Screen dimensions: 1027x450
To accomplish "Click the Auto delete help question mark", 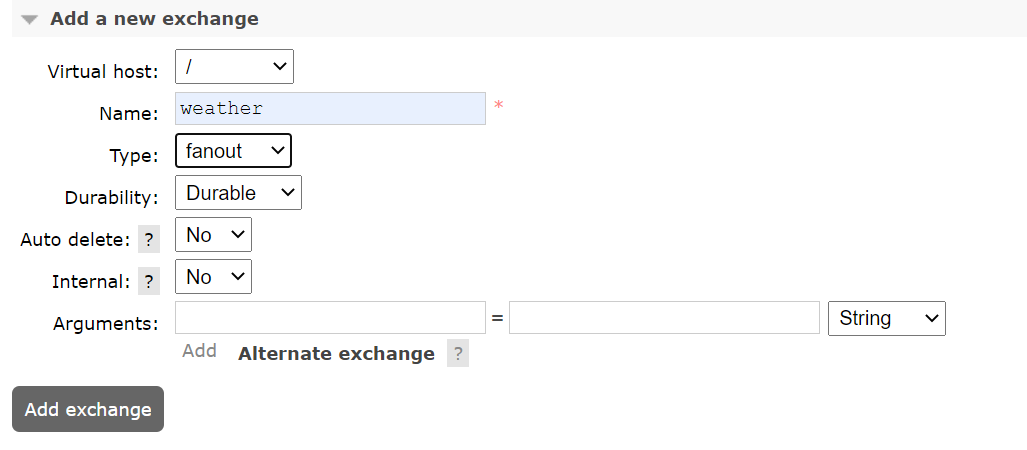I will 149,240.
